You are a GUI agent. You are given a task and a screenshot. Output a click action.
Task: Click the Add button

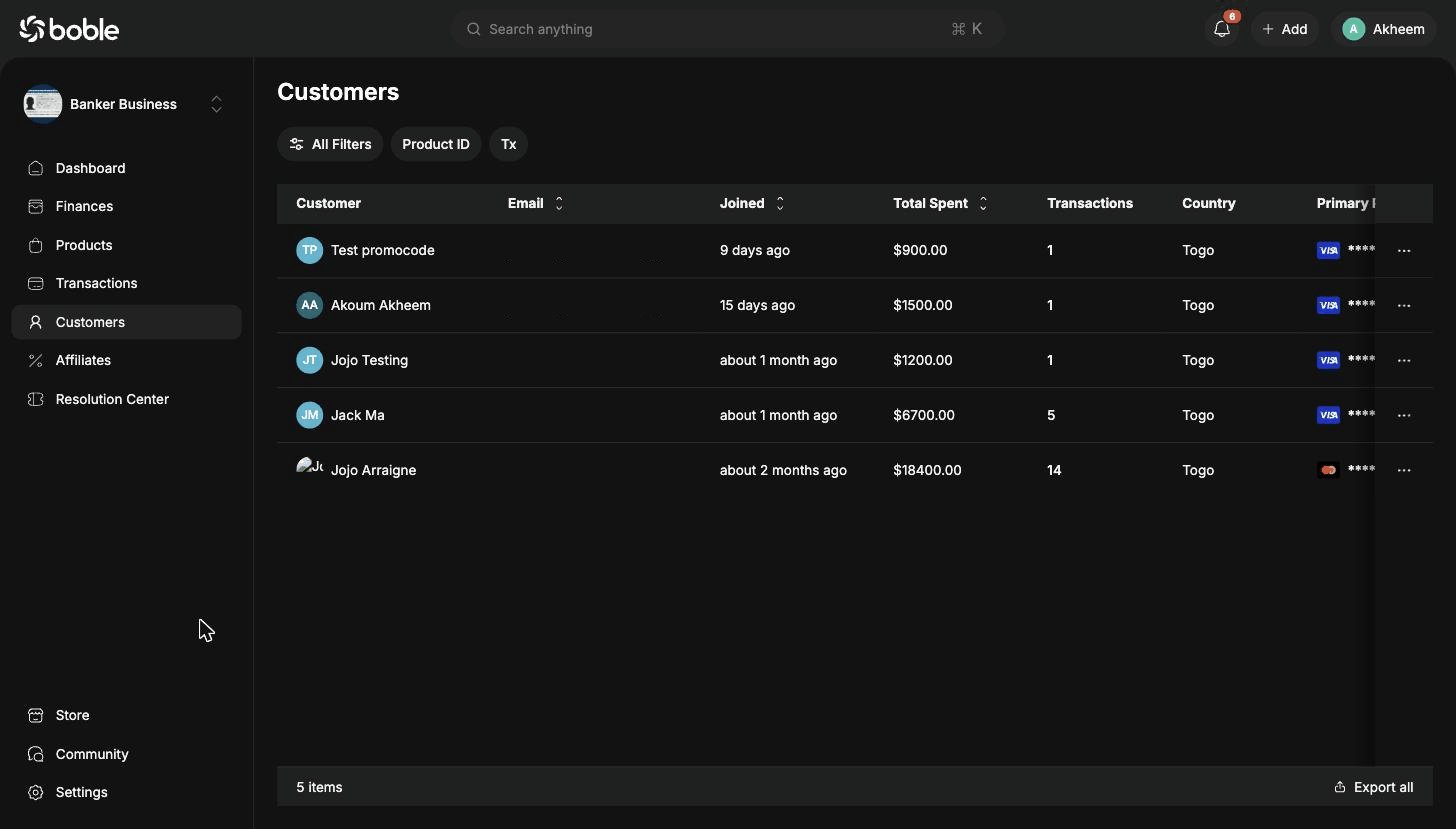click(x=1285, y=29)
